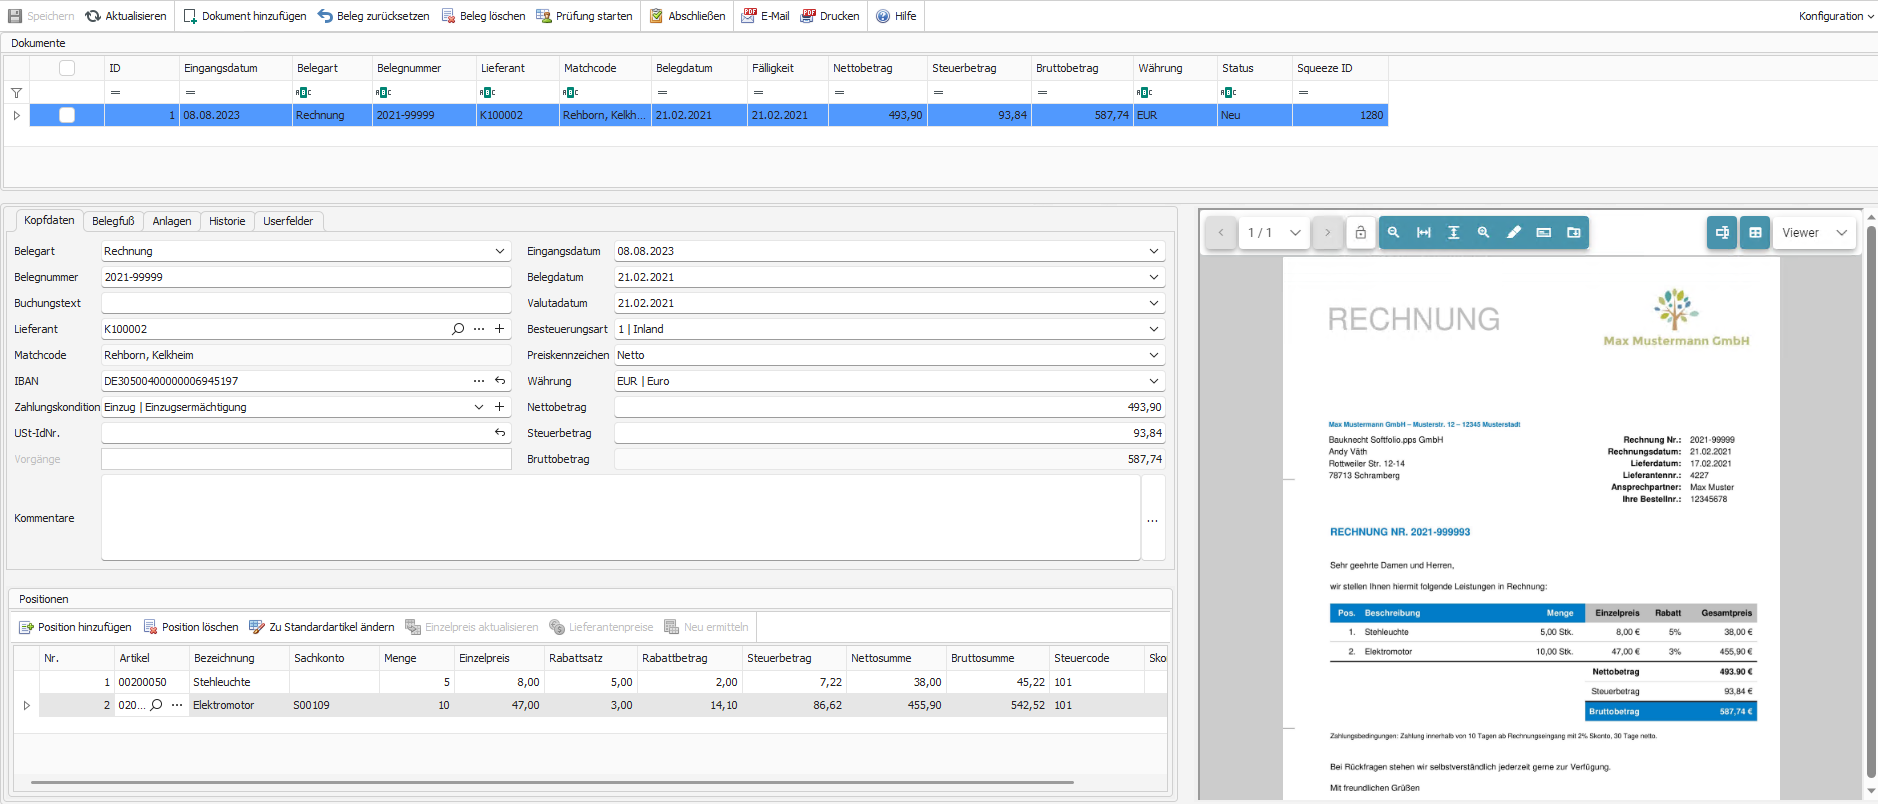This screenshot has height=804, width=1878.
Task: Open the Belegart dropdown in Kopfdaten
Action: 499,251
